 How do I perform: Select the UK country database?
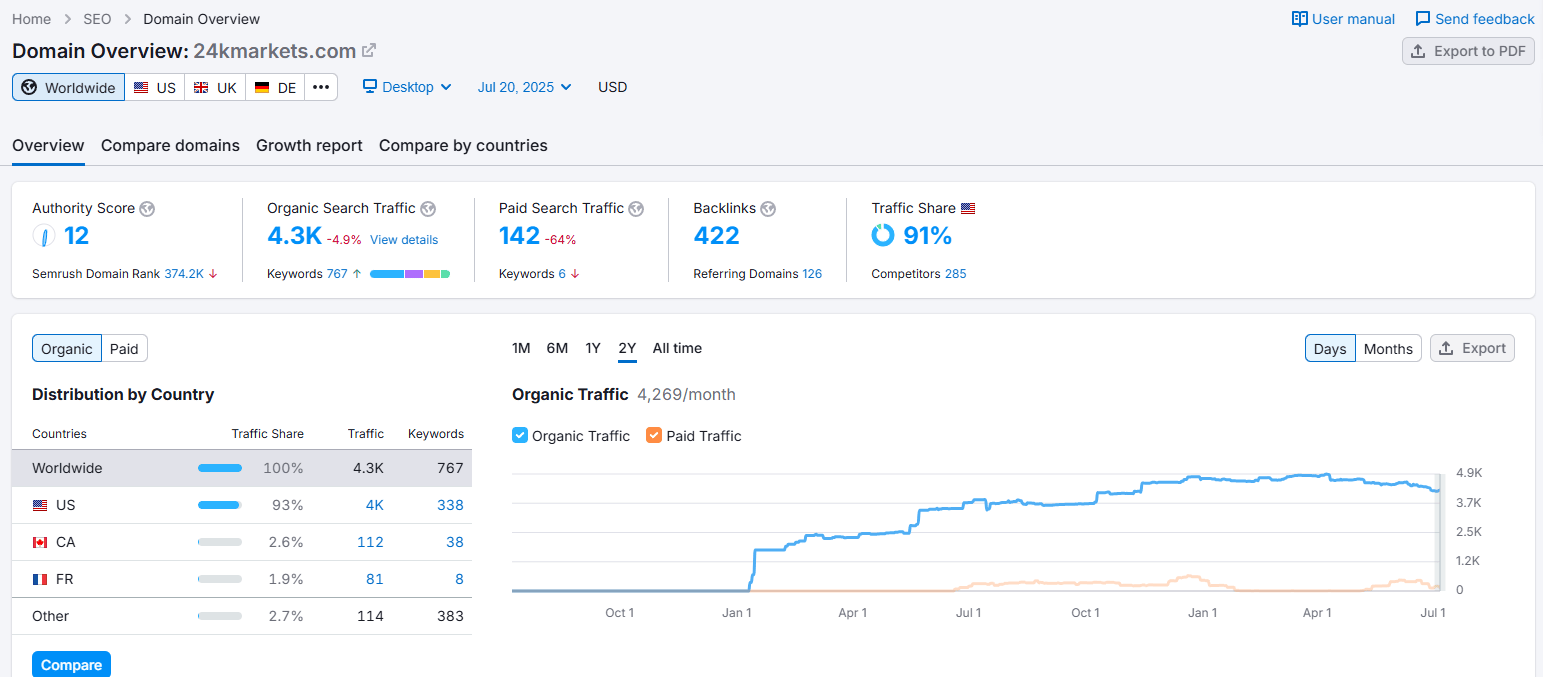pyautogui.click(x=215, y=87)
